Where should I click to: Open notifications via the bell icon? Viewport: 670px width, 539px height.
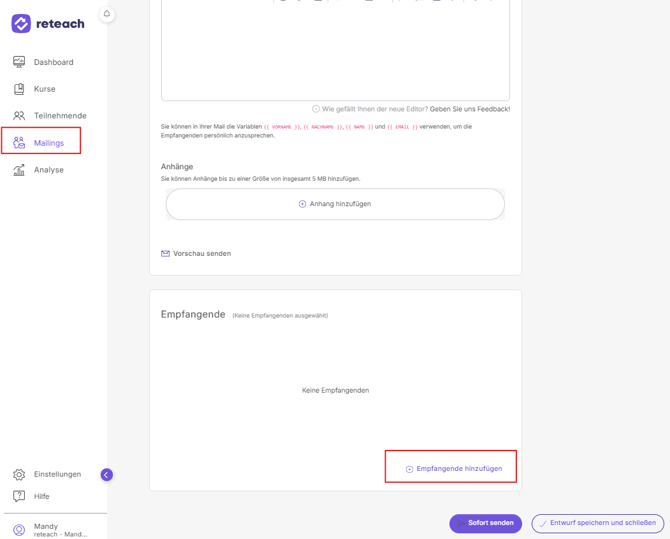[107, 14]
